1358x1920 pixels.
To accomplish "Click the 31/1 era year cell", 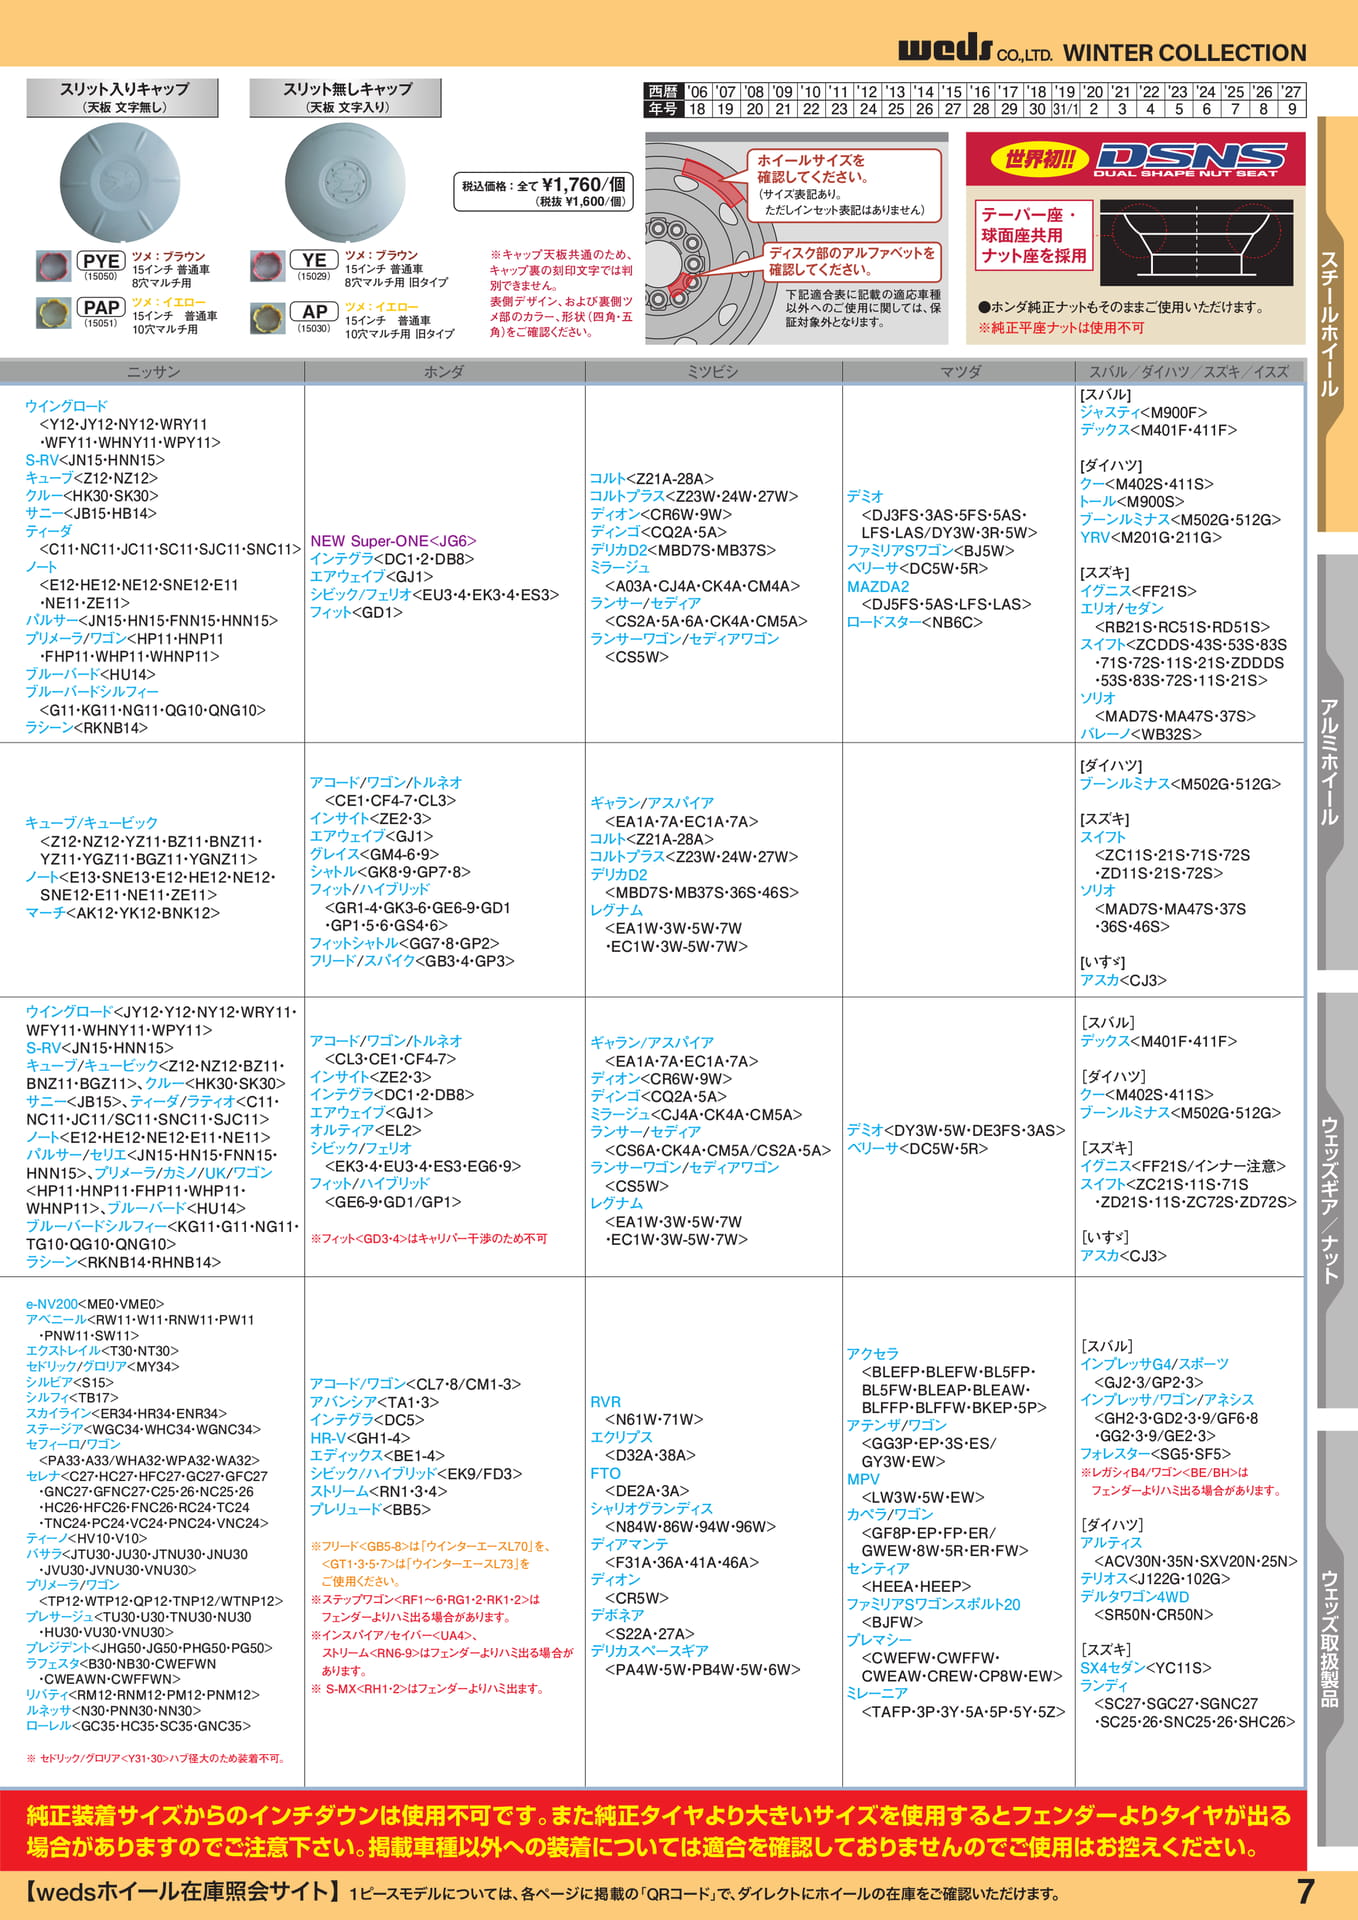I will click(x=1066, y=109).
